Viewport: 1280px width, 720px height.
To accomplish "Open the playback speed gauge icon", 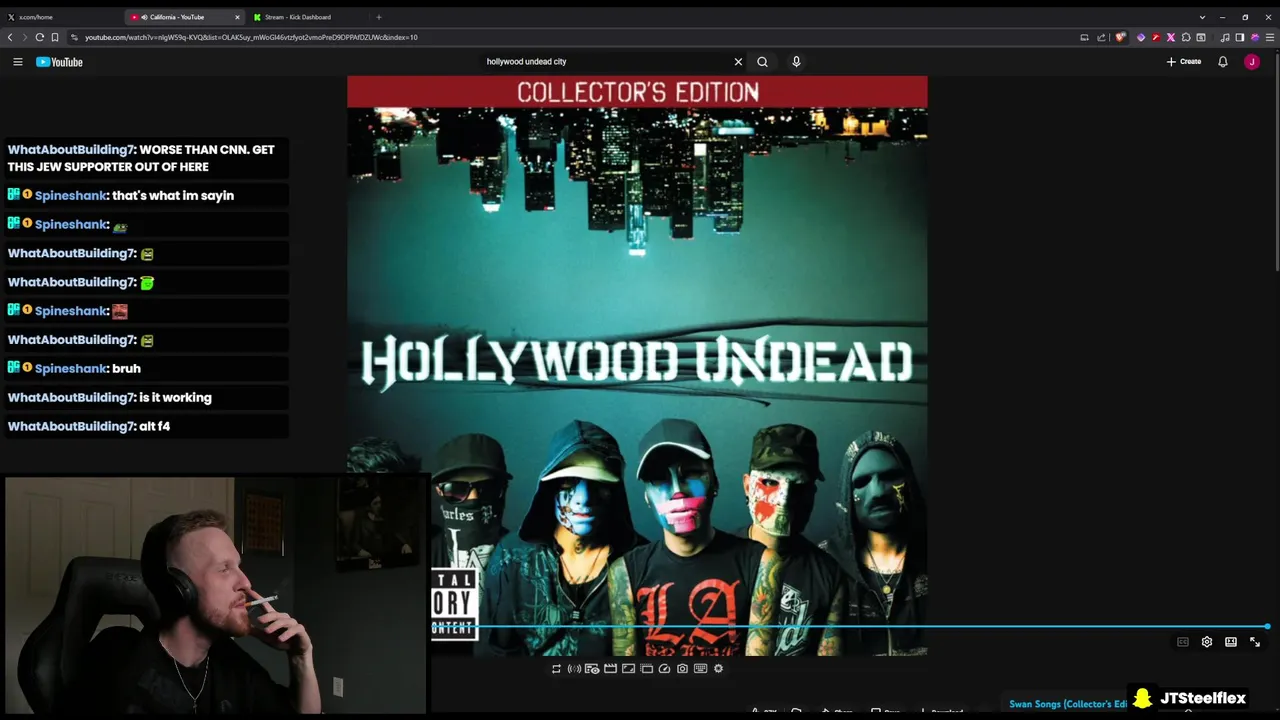I will (x=664, y=669).
